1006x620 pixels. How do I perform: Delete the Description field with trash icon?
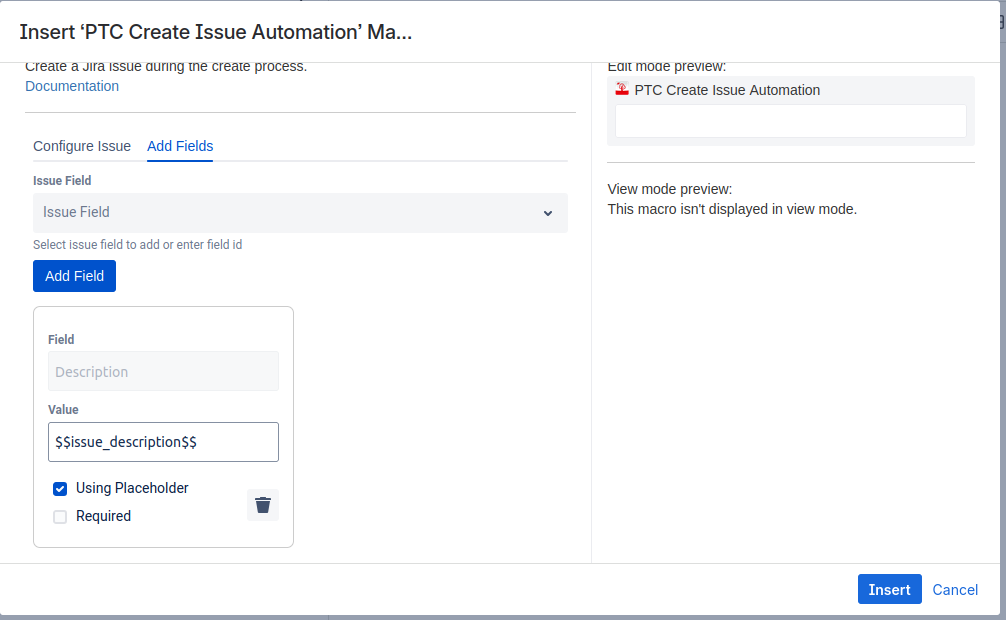click(x=262, y=505)
